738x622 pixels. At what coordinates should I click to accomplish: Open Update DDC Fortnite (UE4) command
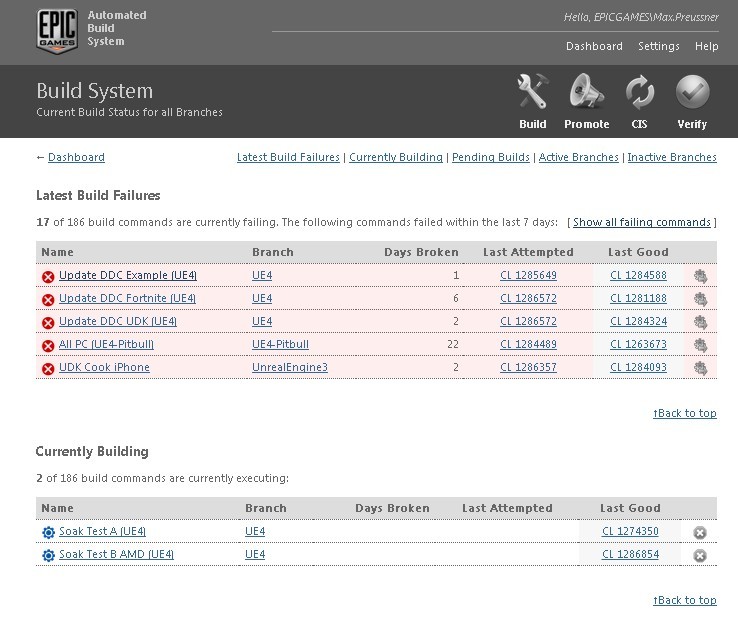click(128, 298)
